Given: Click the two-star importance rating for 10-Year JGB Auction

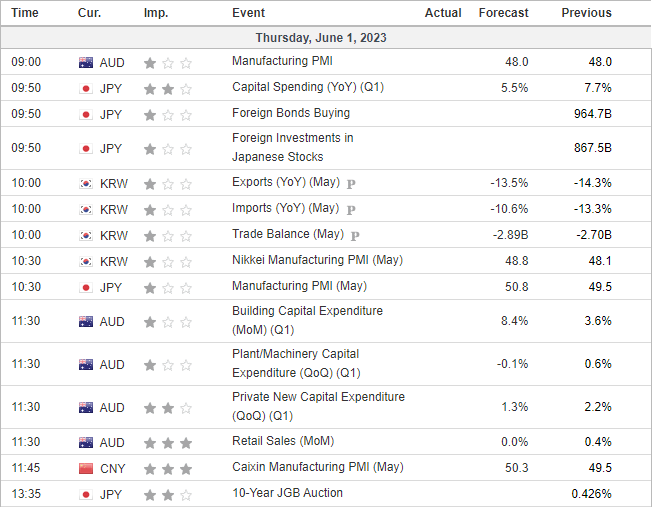Looking at the screenshot, I should coord(168,495).
